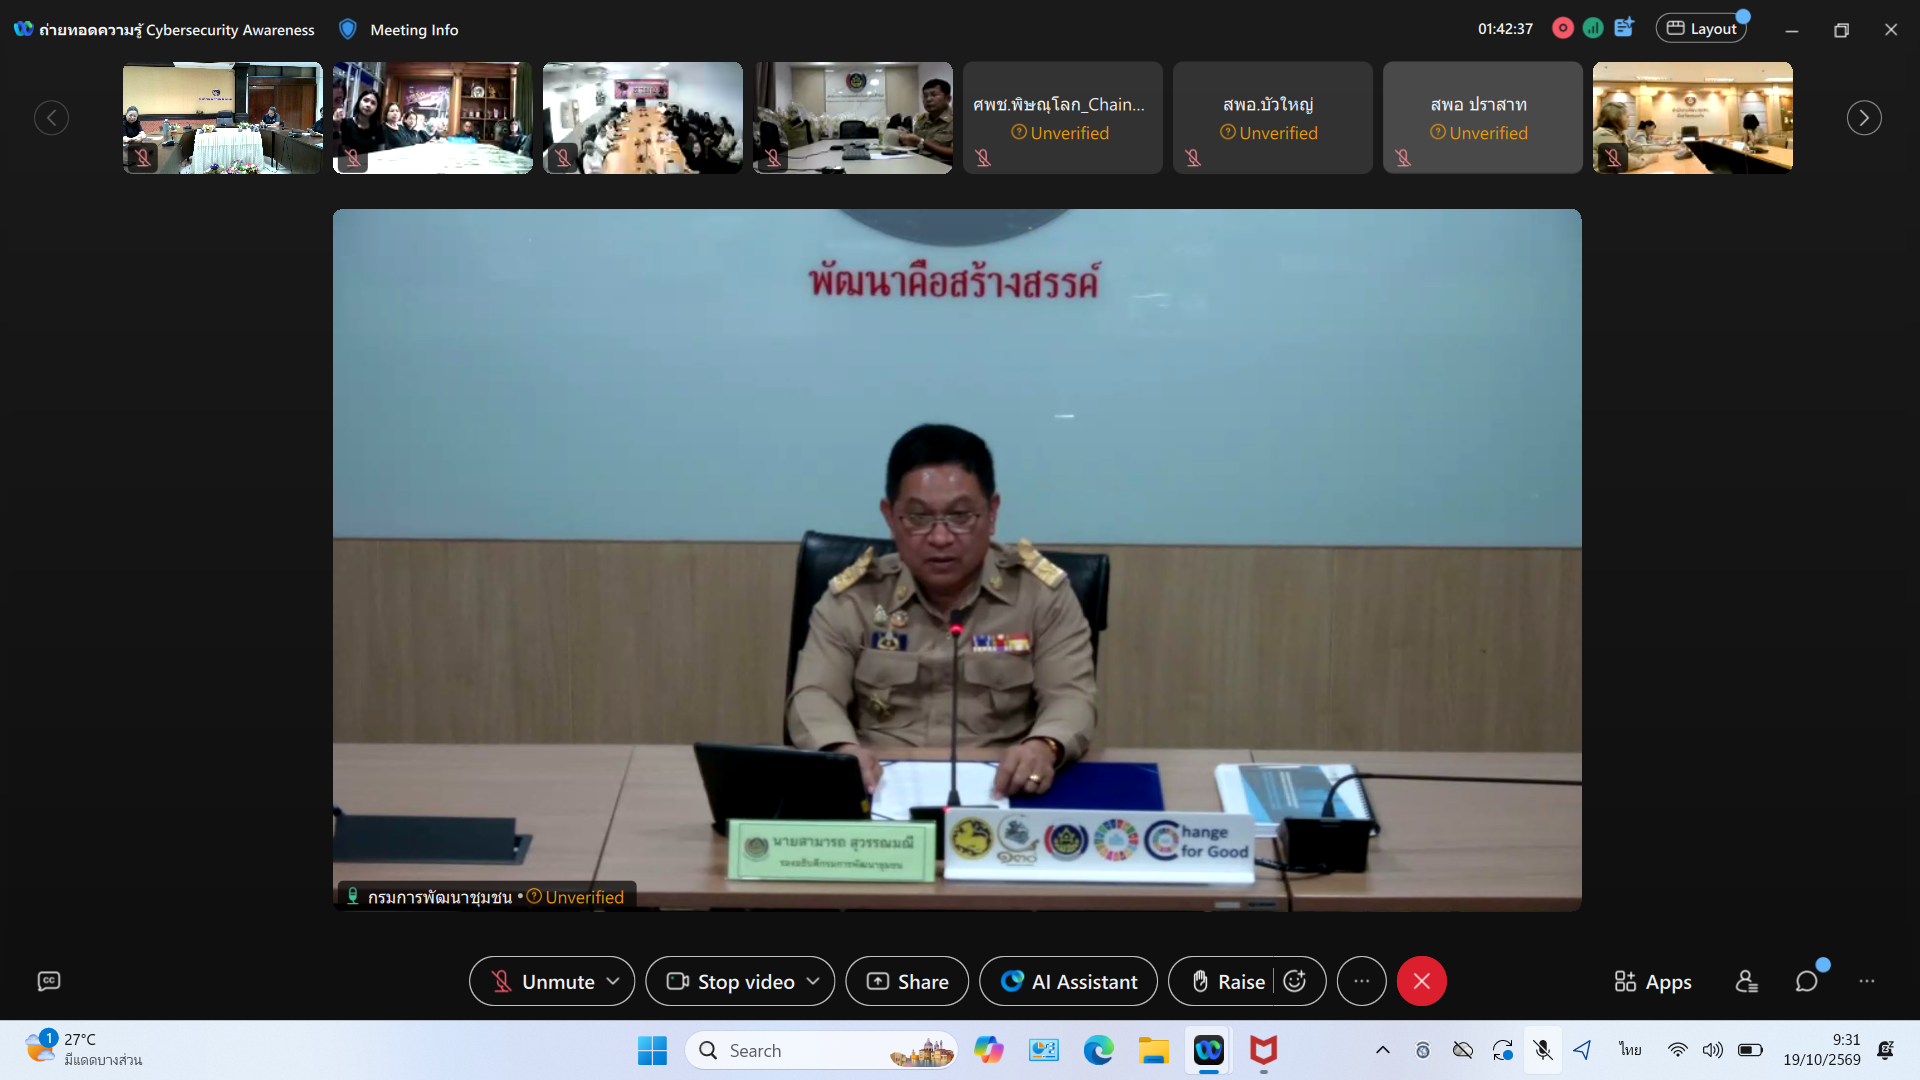Open panel options ellipsis at bottom right
1920x1080 pixels.
tap(1866, 982)
